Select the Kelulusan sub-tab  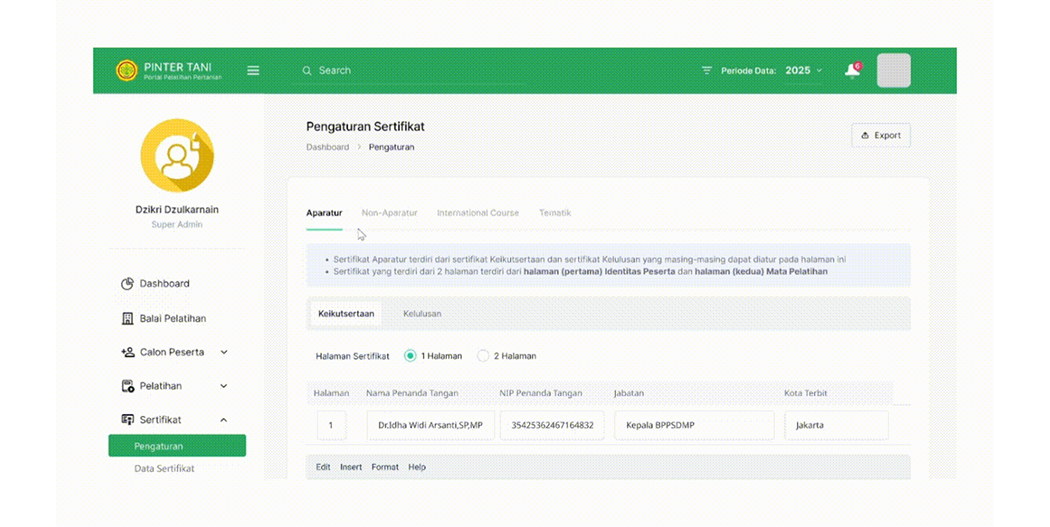(x=422, y=313)
